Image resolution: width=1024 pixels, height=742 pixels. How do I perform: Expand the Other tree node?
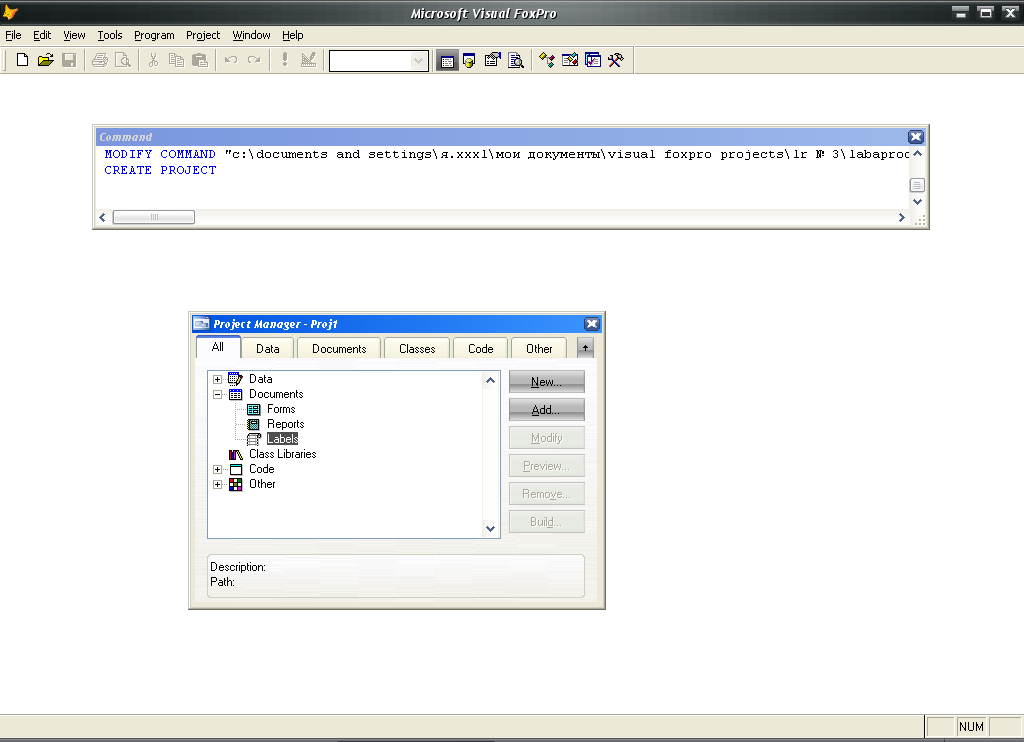click(217, 484)
